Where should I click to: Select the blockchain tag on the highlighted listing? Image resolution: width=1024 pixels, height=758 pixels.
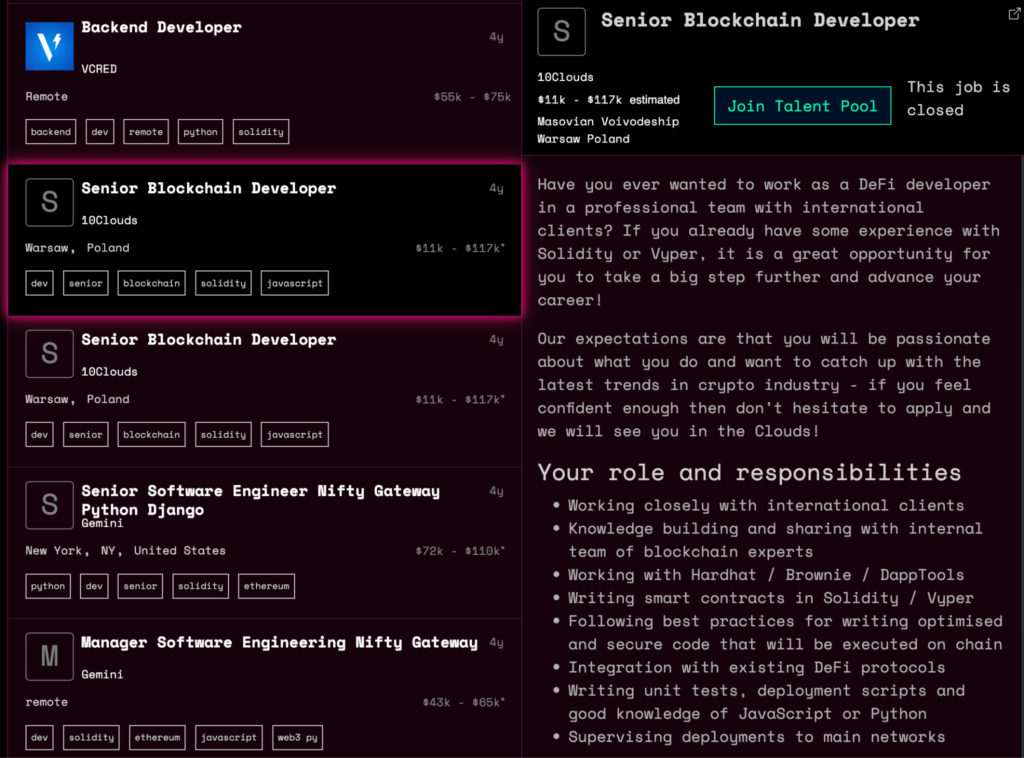pyautogui.click(x=152, y=283)
